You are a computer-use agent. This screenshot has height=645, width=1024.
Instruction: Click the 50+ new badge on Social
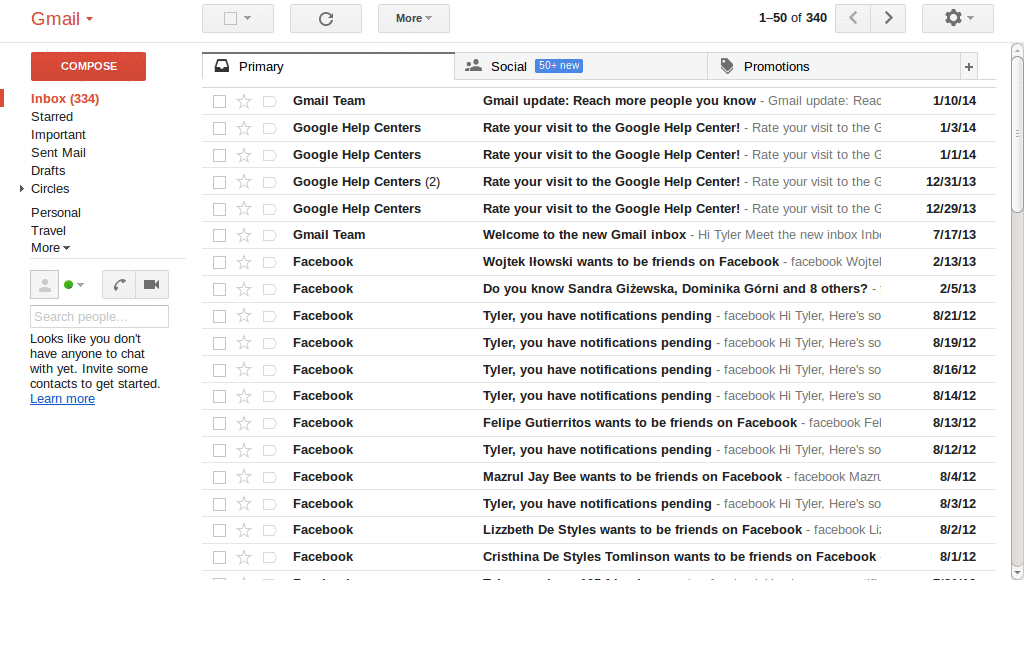pyautogui.click(x=559, y=66)
